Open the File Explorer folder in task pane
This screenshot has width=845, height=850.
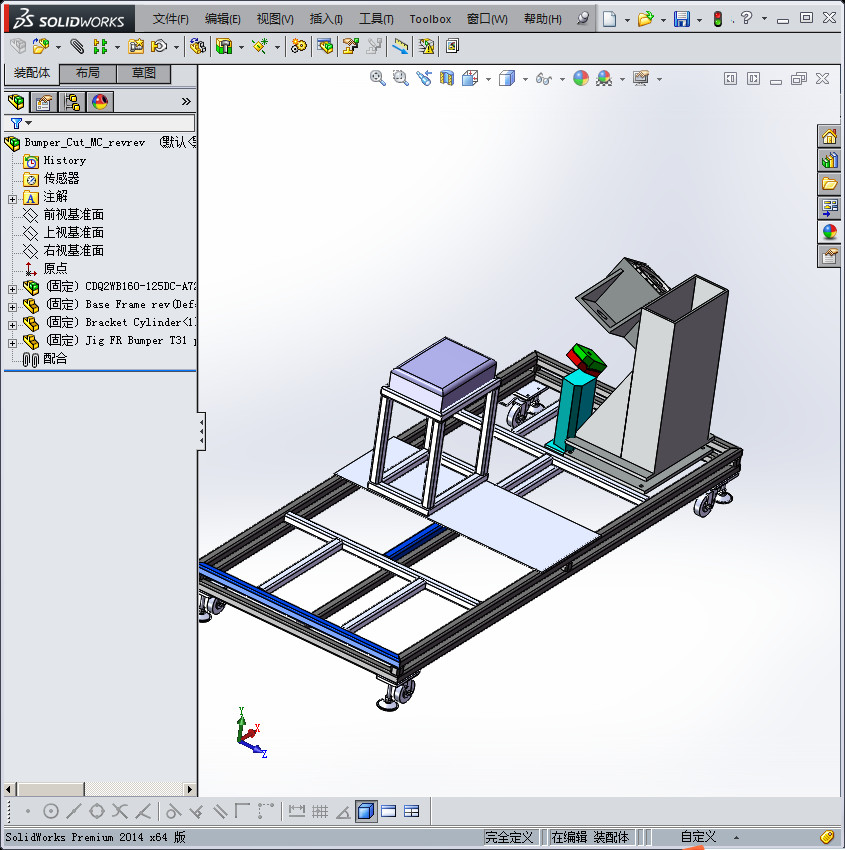pos(829,184)
